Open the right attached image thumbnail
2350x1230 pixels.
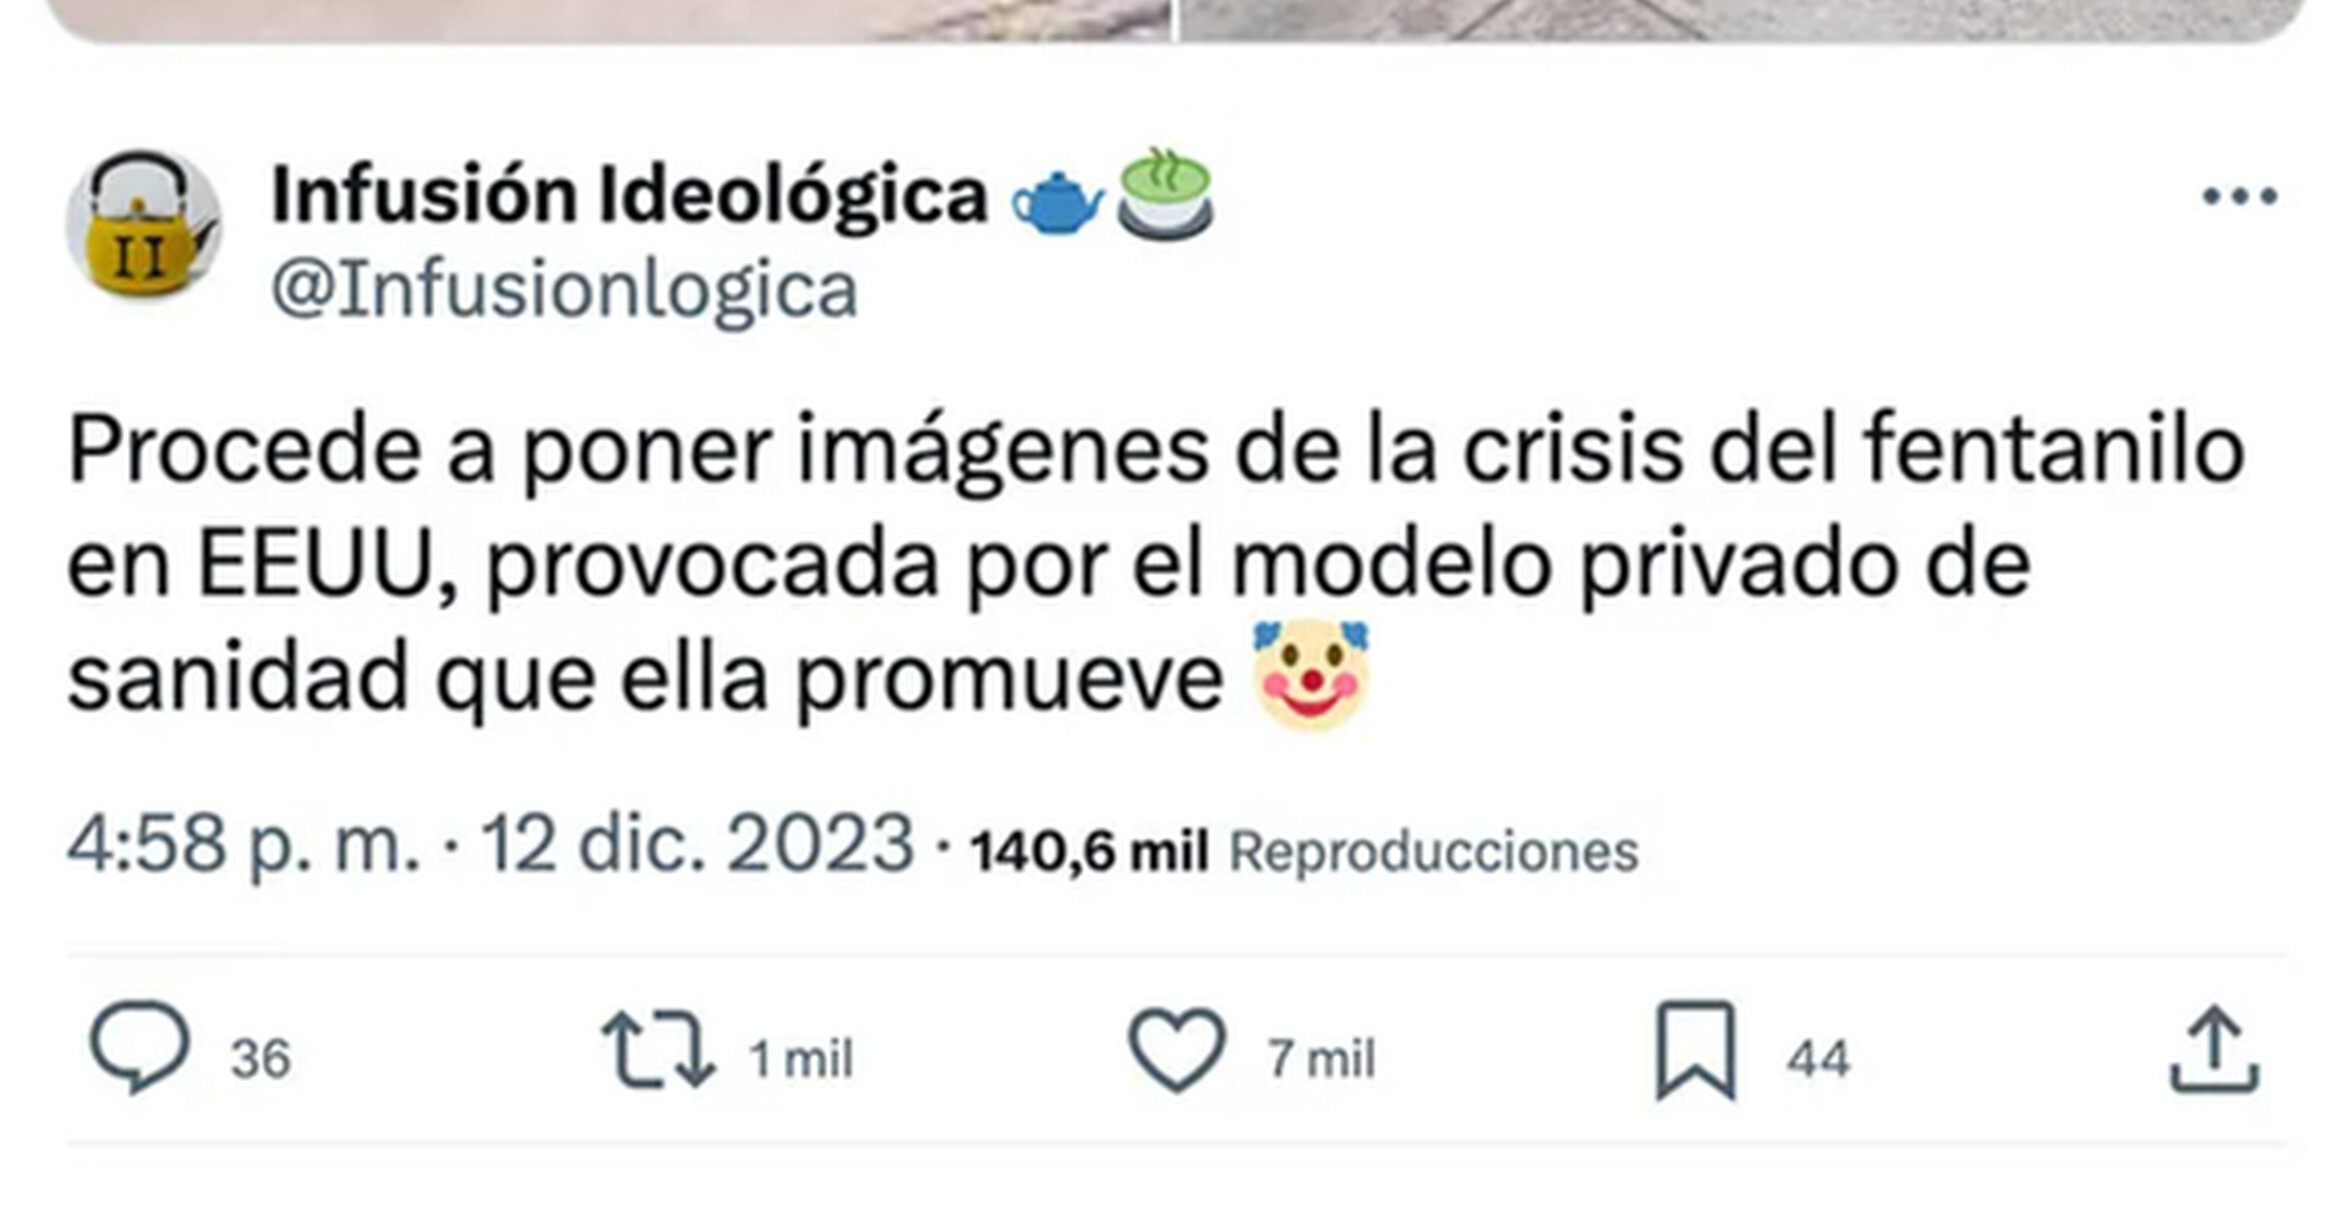click(x=1740, y=20)
